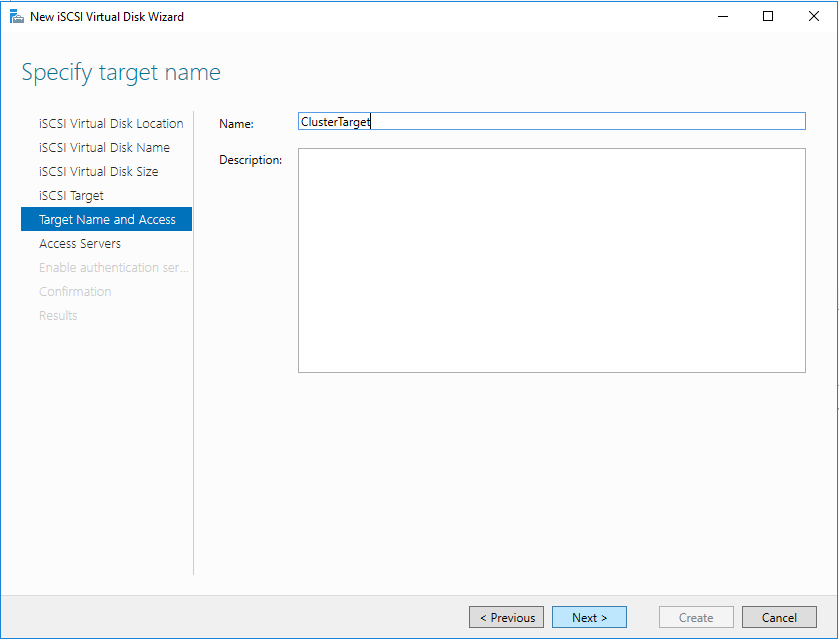Minimize the New iSCSI Virtual Disk Wizard window
The width and height of the screenshot is (839, 639).
721,17
